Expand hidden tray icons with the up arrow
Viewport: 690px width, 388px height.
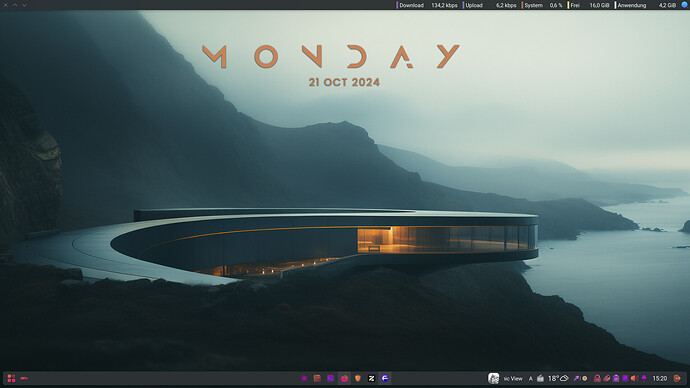click(644, 378)
